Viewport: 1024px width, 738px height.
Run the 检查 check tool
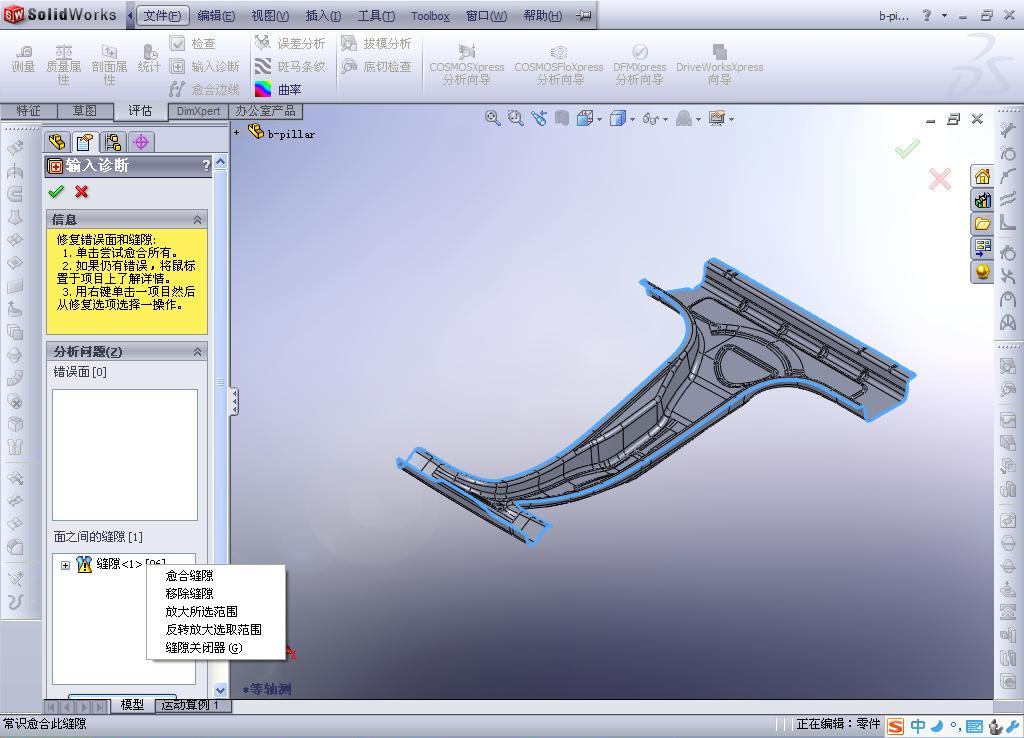click(193, 44)
